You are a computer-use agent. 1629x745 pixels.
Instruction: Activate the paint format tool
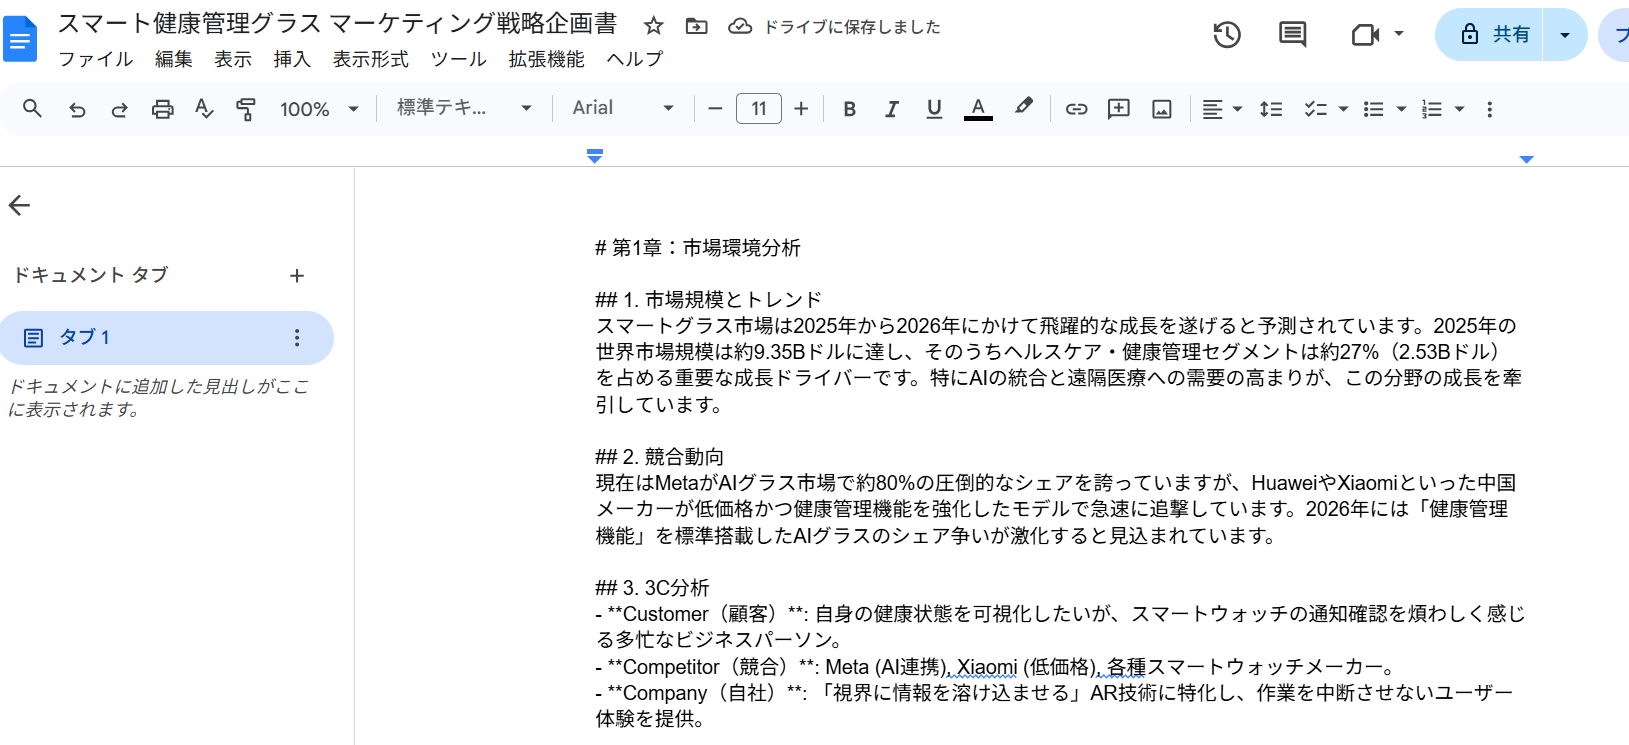246,109
